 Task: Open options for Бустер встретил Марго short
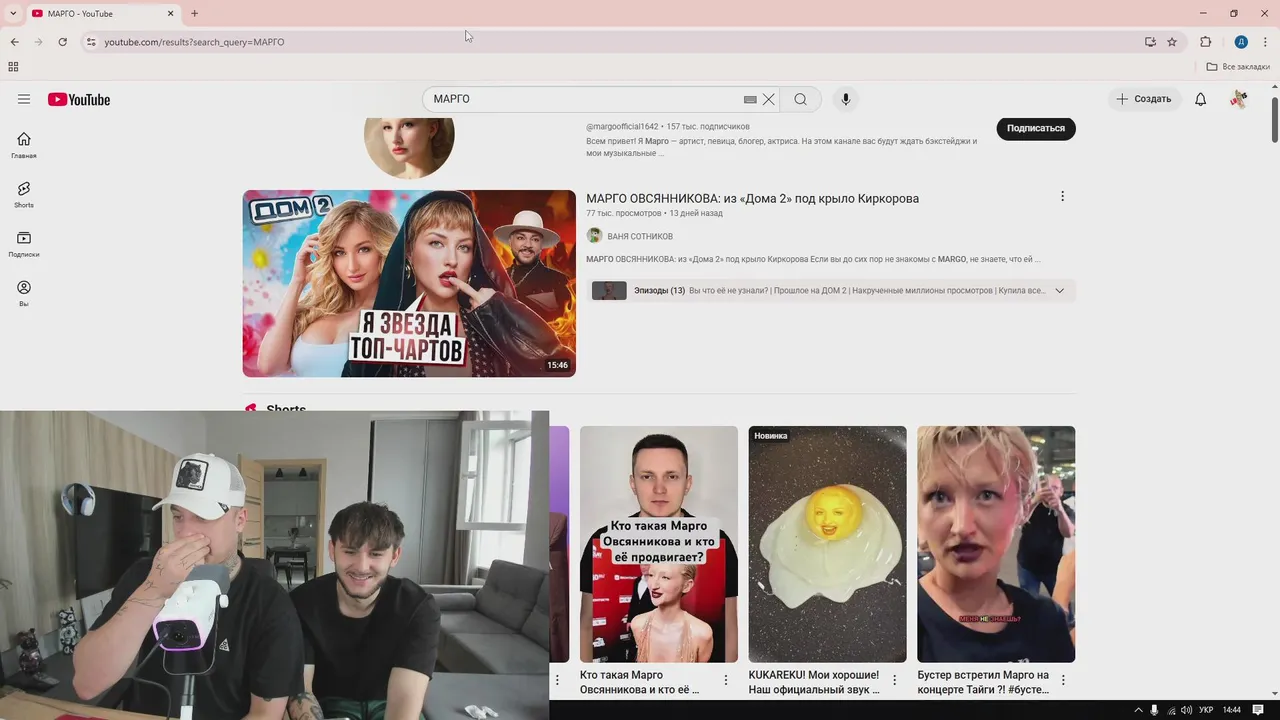1063,680
